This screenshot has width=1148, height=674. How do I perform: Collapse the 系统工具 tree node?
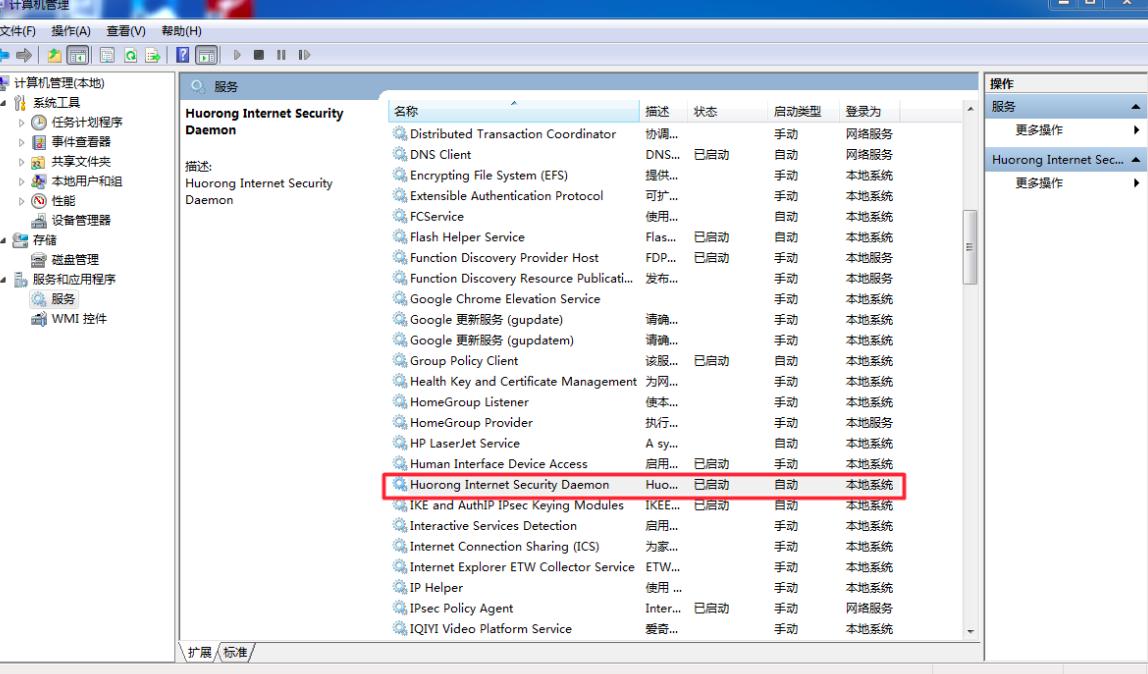tap(5, 103)
